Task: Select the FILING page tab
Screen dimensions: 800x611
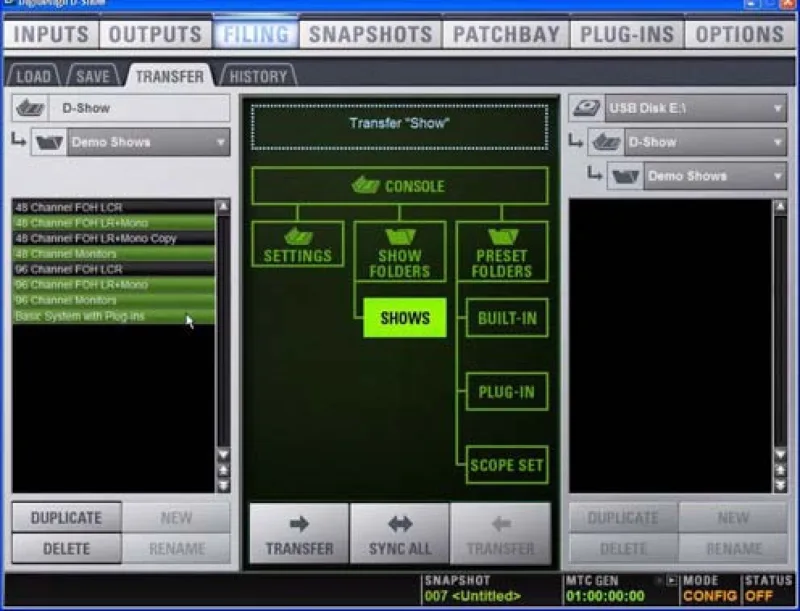Action: coord(256,35)
